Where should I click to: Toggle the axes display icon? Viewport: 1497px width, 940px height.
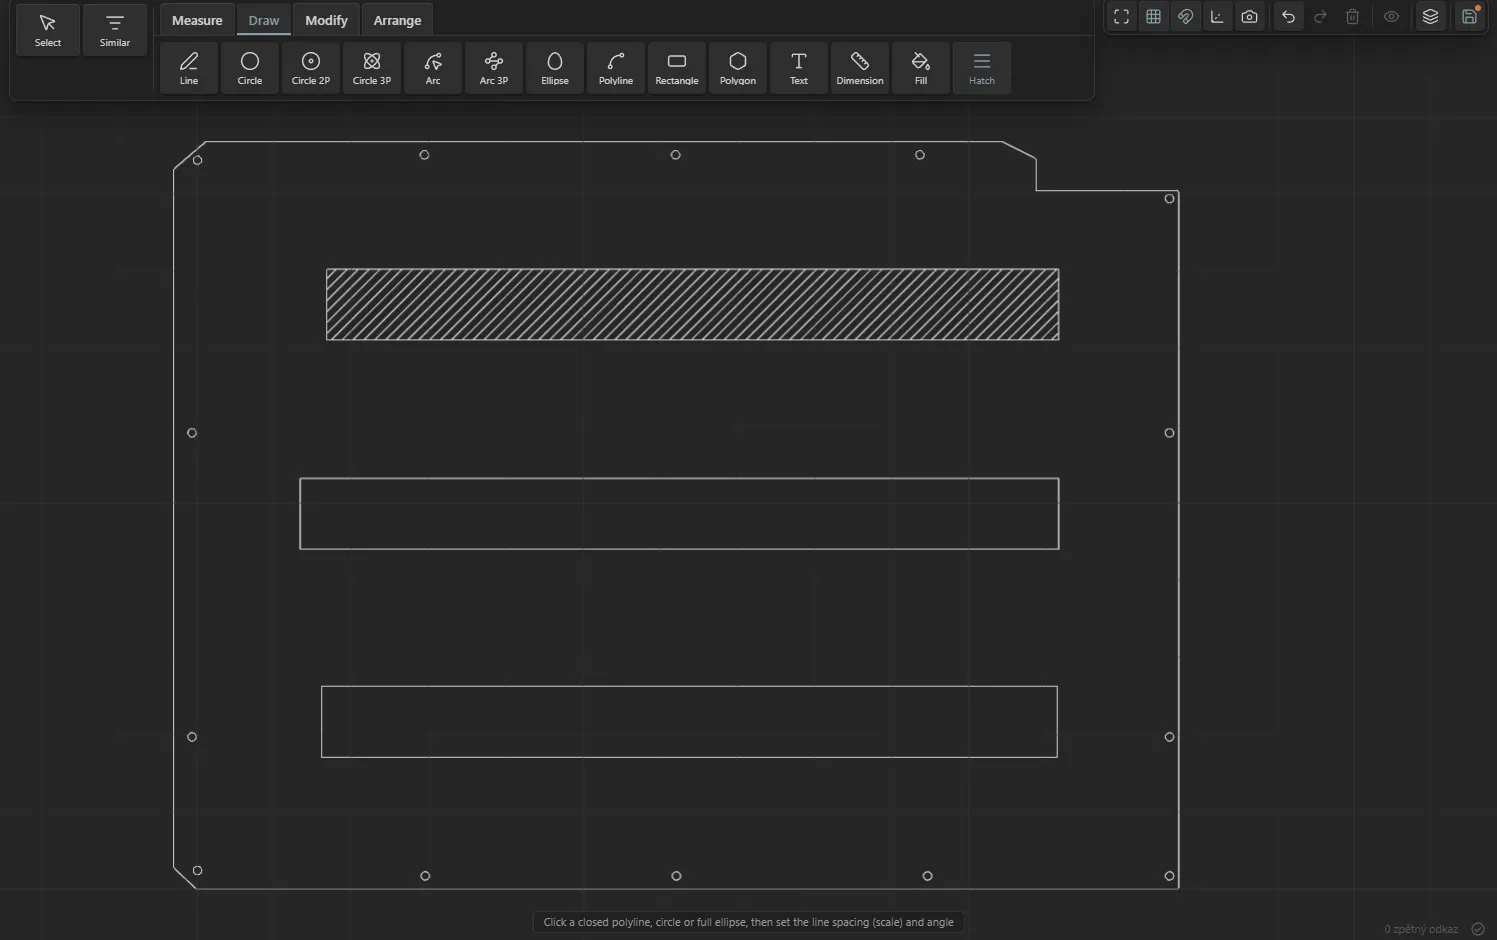tap(1218, 17)
